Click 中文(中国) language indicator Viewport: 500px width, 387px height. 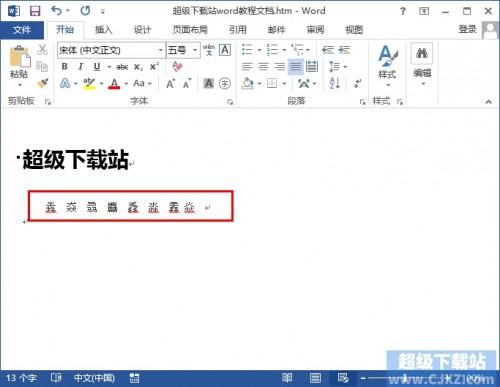pyautogui.click(x=94, y=378)
